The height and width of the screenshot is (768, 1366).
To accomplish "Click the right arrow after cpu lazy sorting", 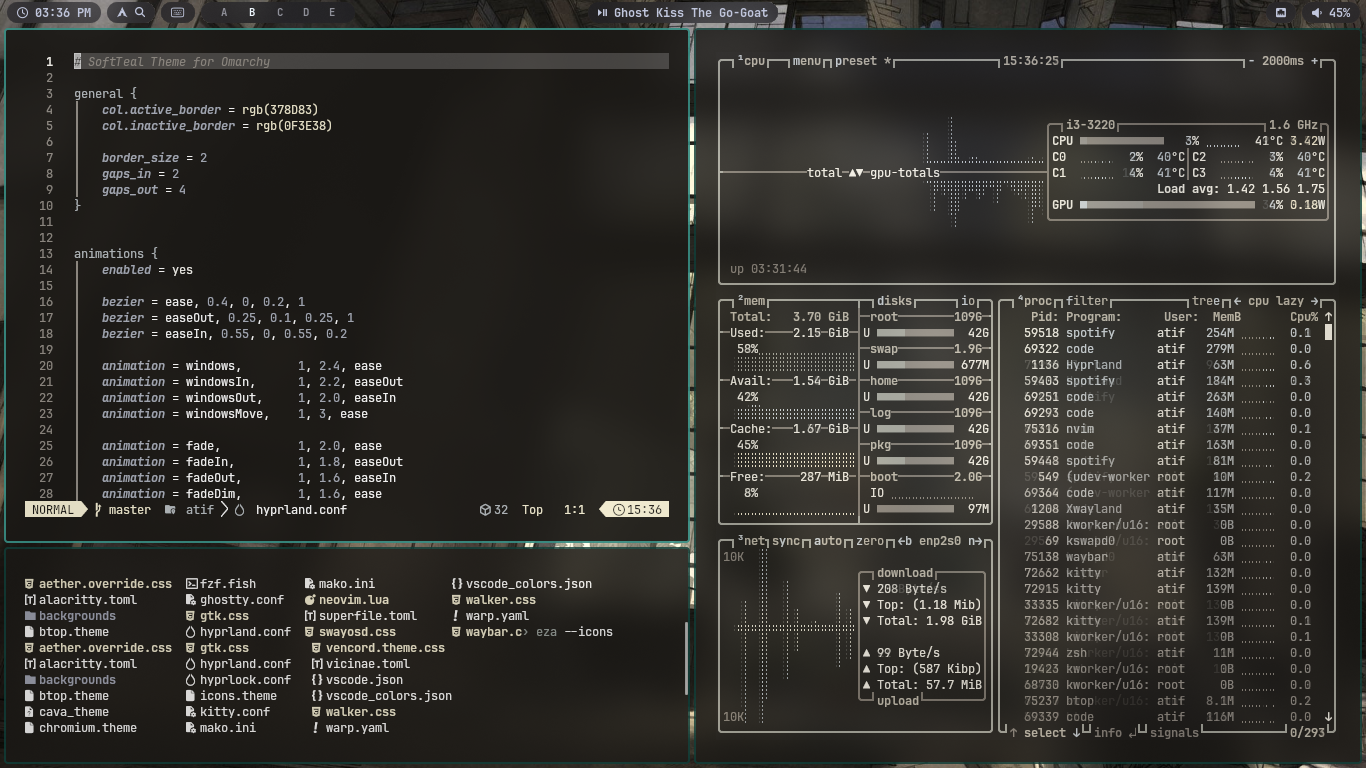I will [1314, 301].
